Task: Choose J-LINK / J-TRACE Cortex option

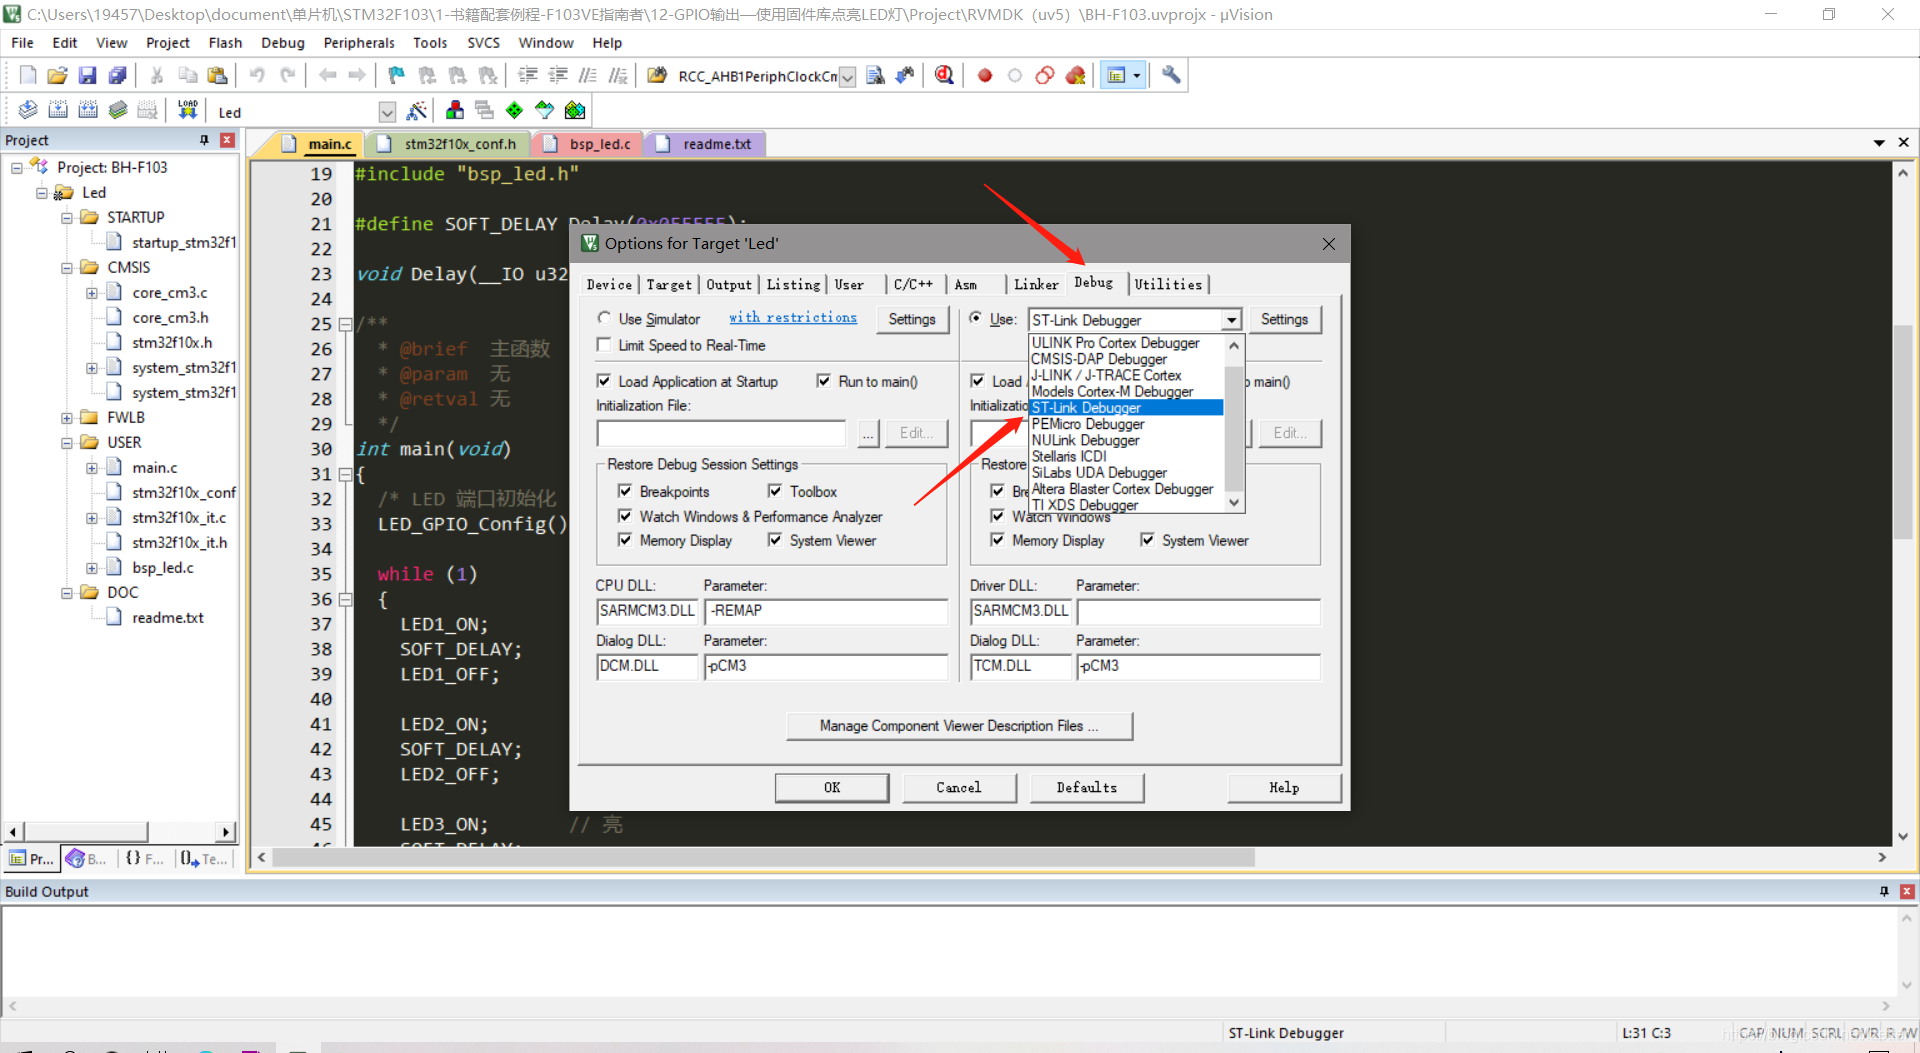Action: (1126, 375)
